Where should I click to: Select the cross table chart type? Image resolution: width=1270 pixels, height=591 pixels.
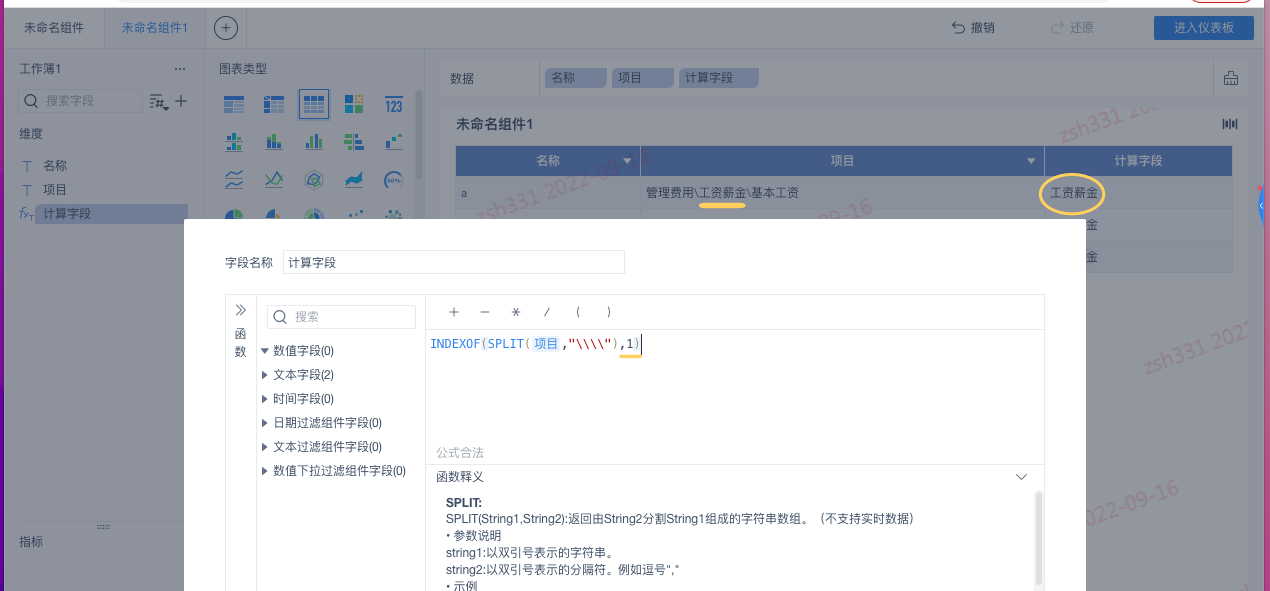[x=274, y=104]
